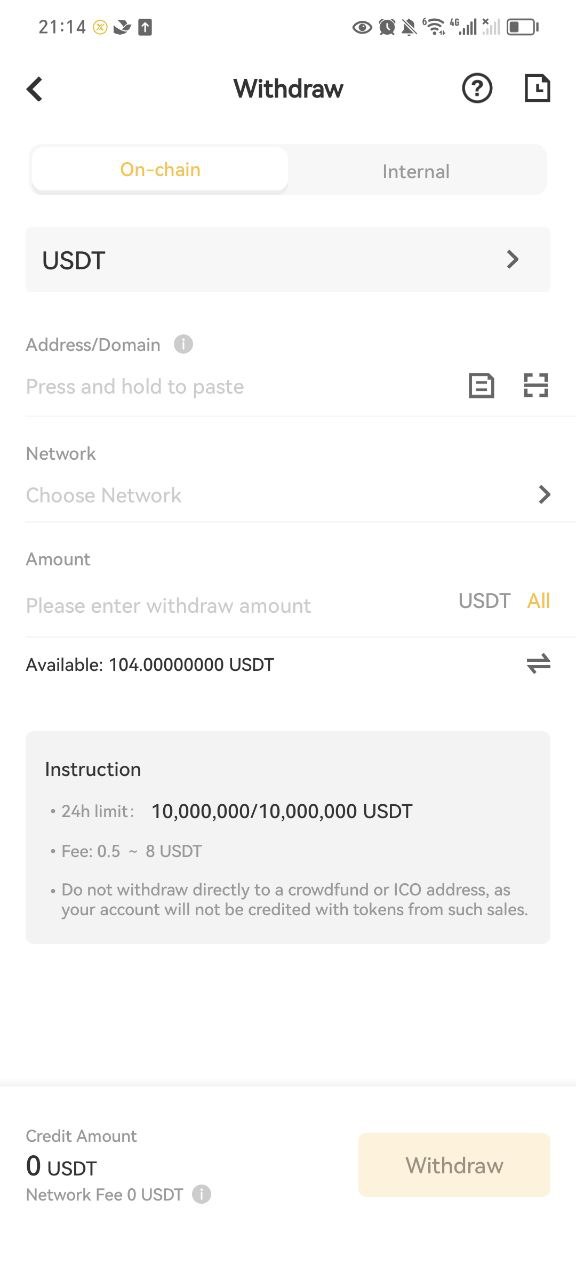Viewport: 576px width, 1280px height.
Task: Switch to the Internal tab
Action: tap(416, 171)
